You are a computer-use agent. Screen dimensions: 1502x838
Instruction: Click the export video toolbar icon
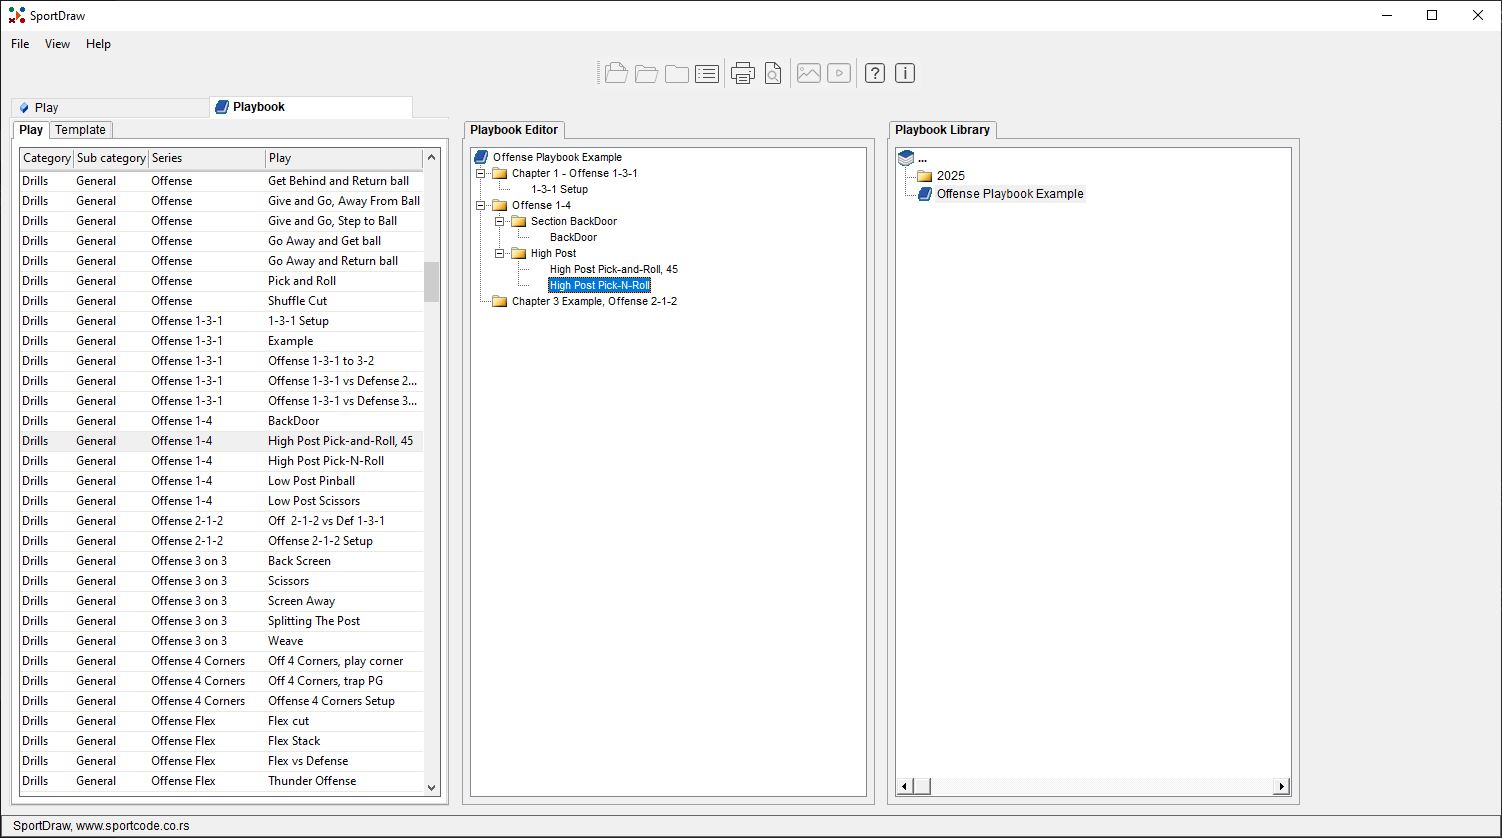838,72
